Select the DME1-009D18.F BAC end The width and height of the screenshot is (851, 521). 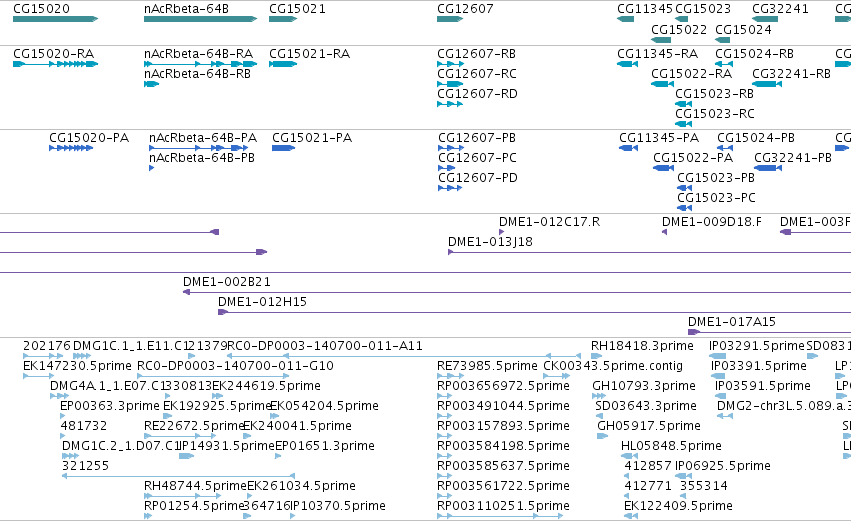coord(664,232)
